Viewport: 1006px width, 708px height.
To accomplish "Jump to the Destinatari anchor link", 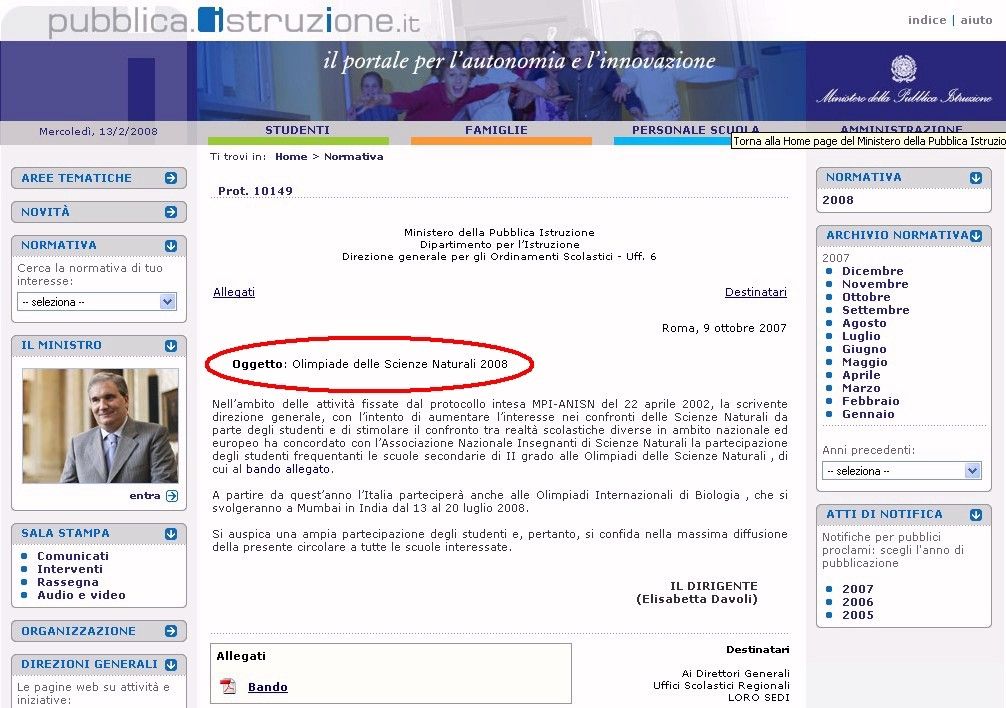I will pyautogui.click(x=756, y=292).
